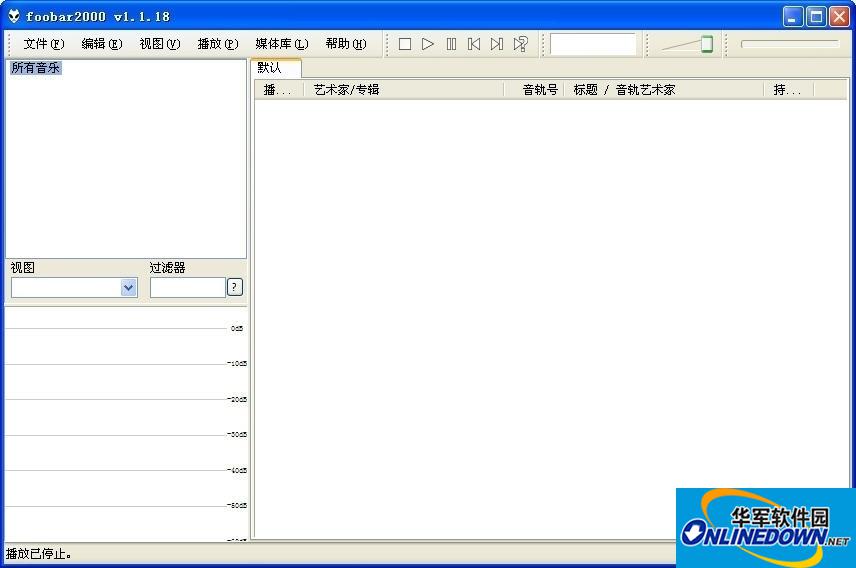Minimize the foobar2000 window

point(793,17)
